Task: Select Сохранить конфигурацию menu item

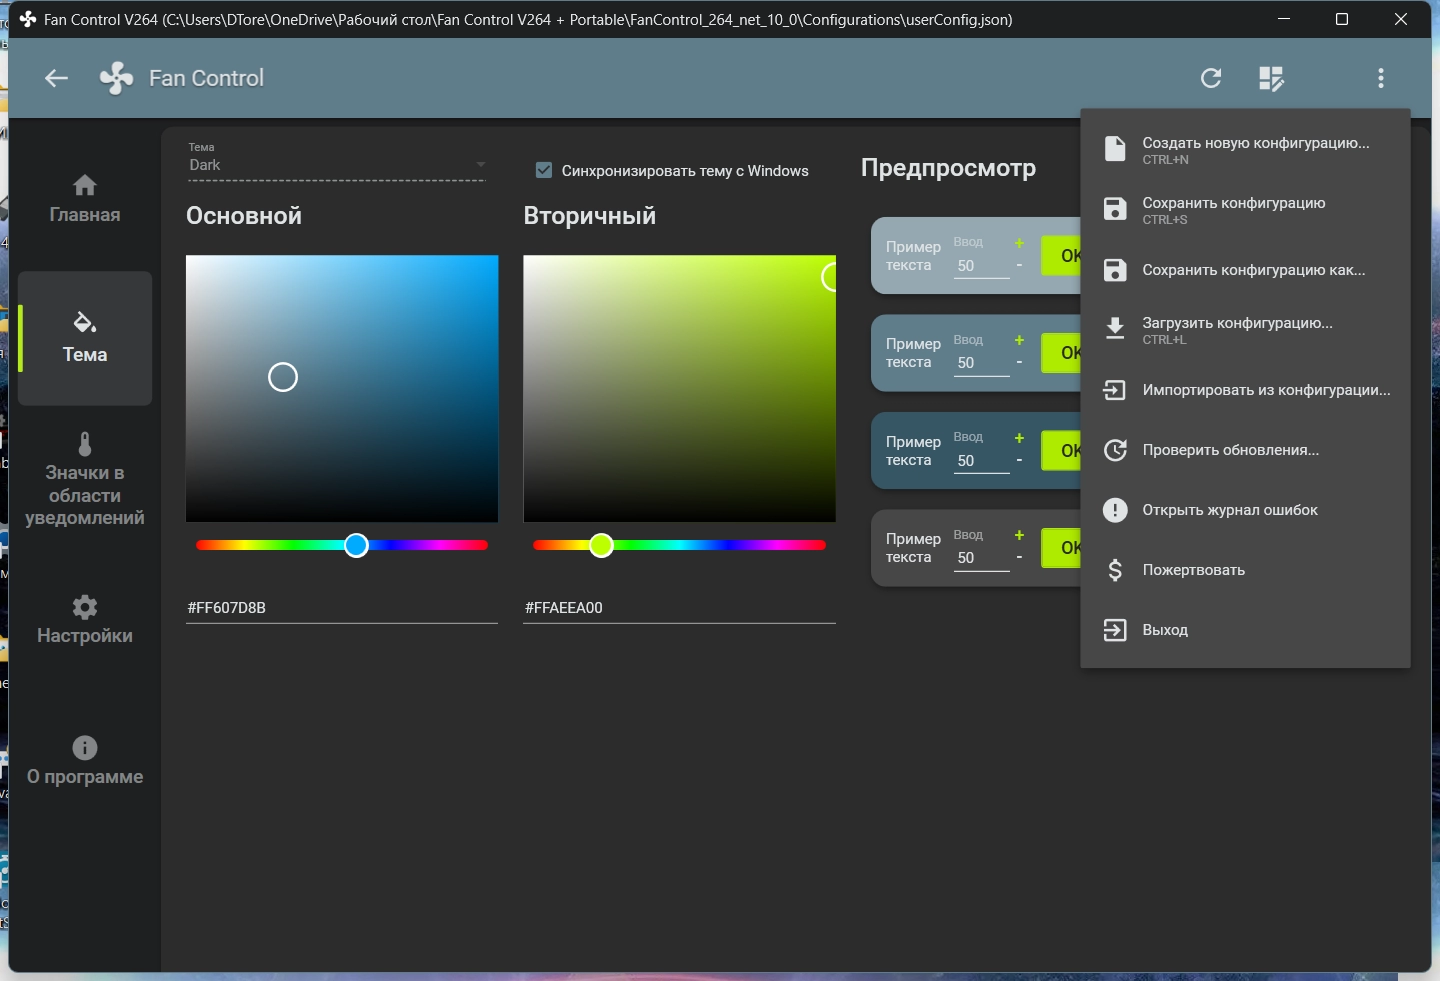Action: tap(1233, 209)
